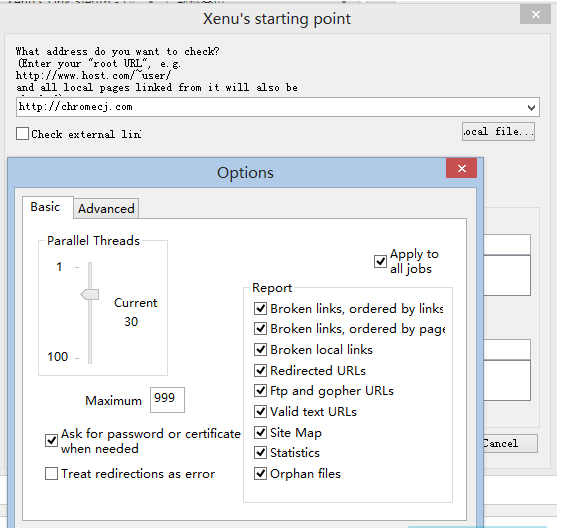
Task: Click the Xenu's starting point title text
Action: tap(277, 19)
